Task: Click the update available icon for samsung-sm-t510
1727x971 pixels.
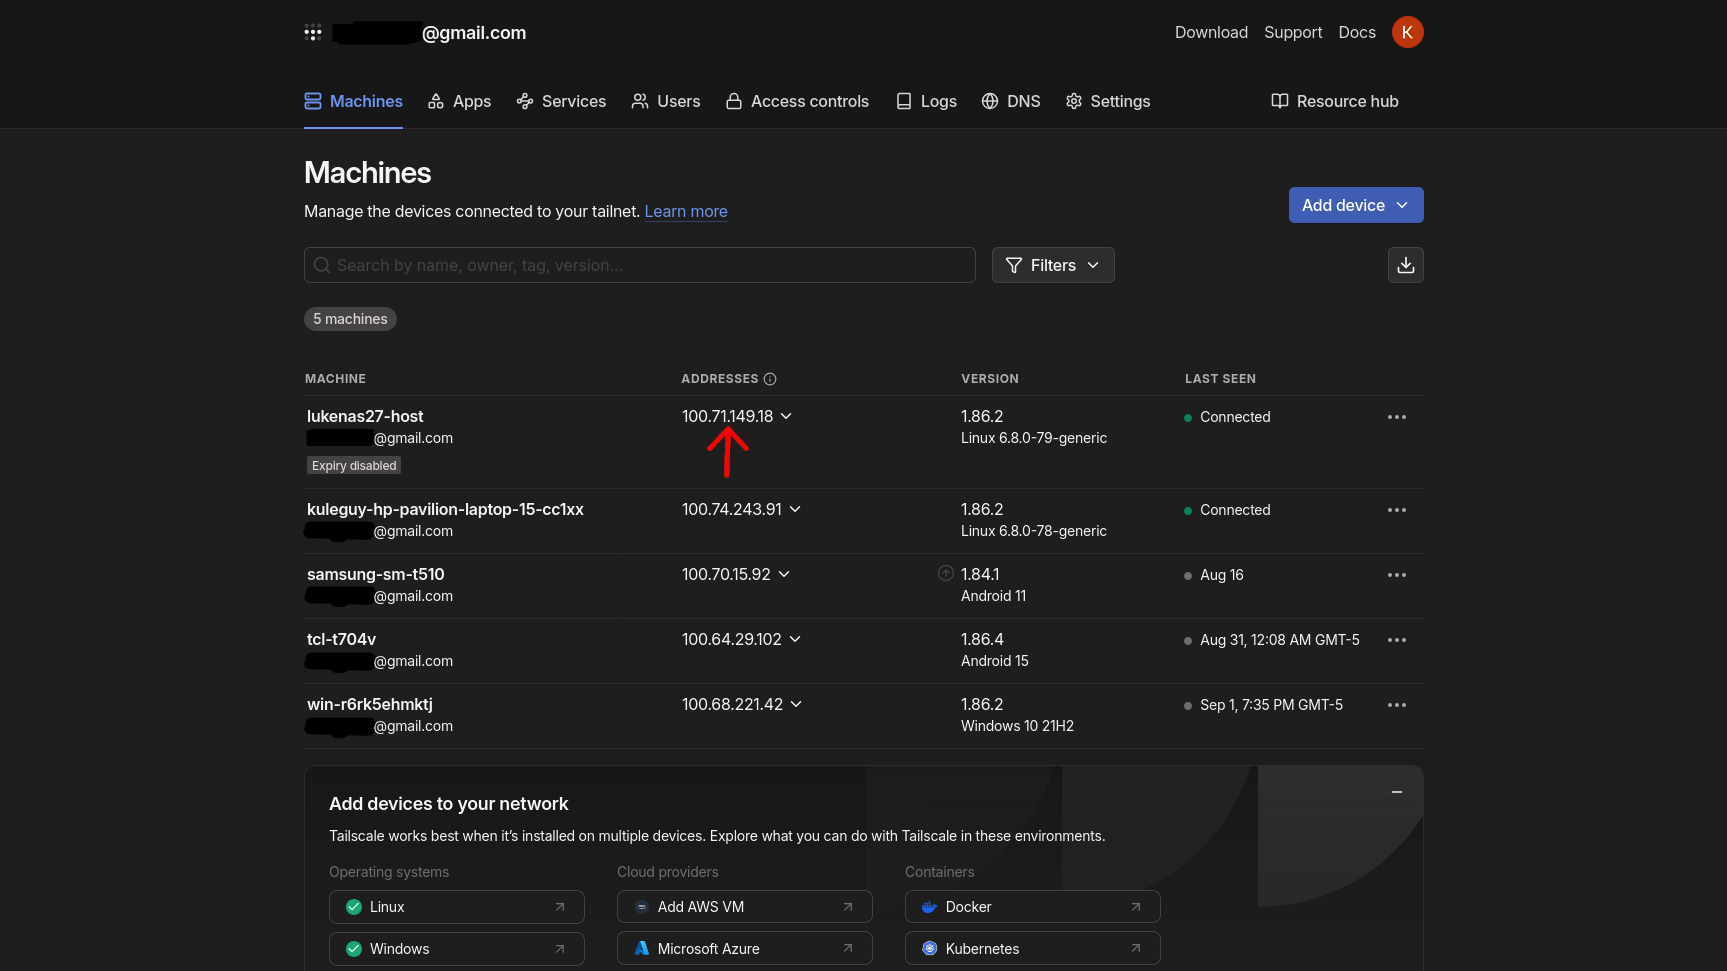Action: [945, 574]
